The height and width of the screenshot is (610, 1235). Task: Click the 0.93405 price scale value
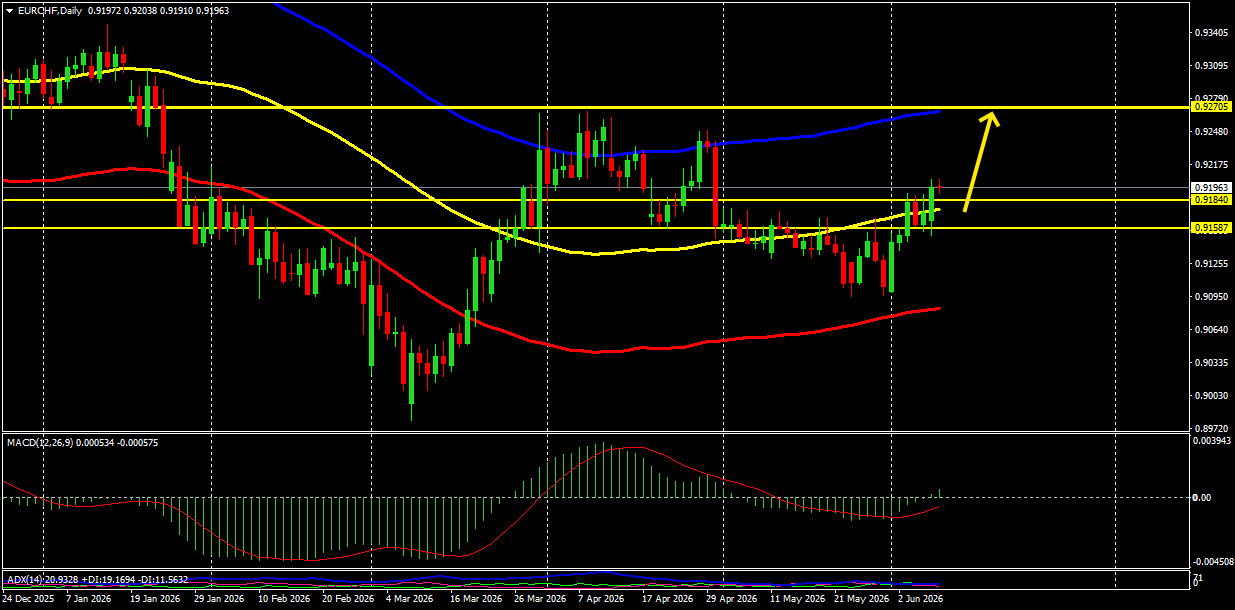click(x=1210, y=33)
